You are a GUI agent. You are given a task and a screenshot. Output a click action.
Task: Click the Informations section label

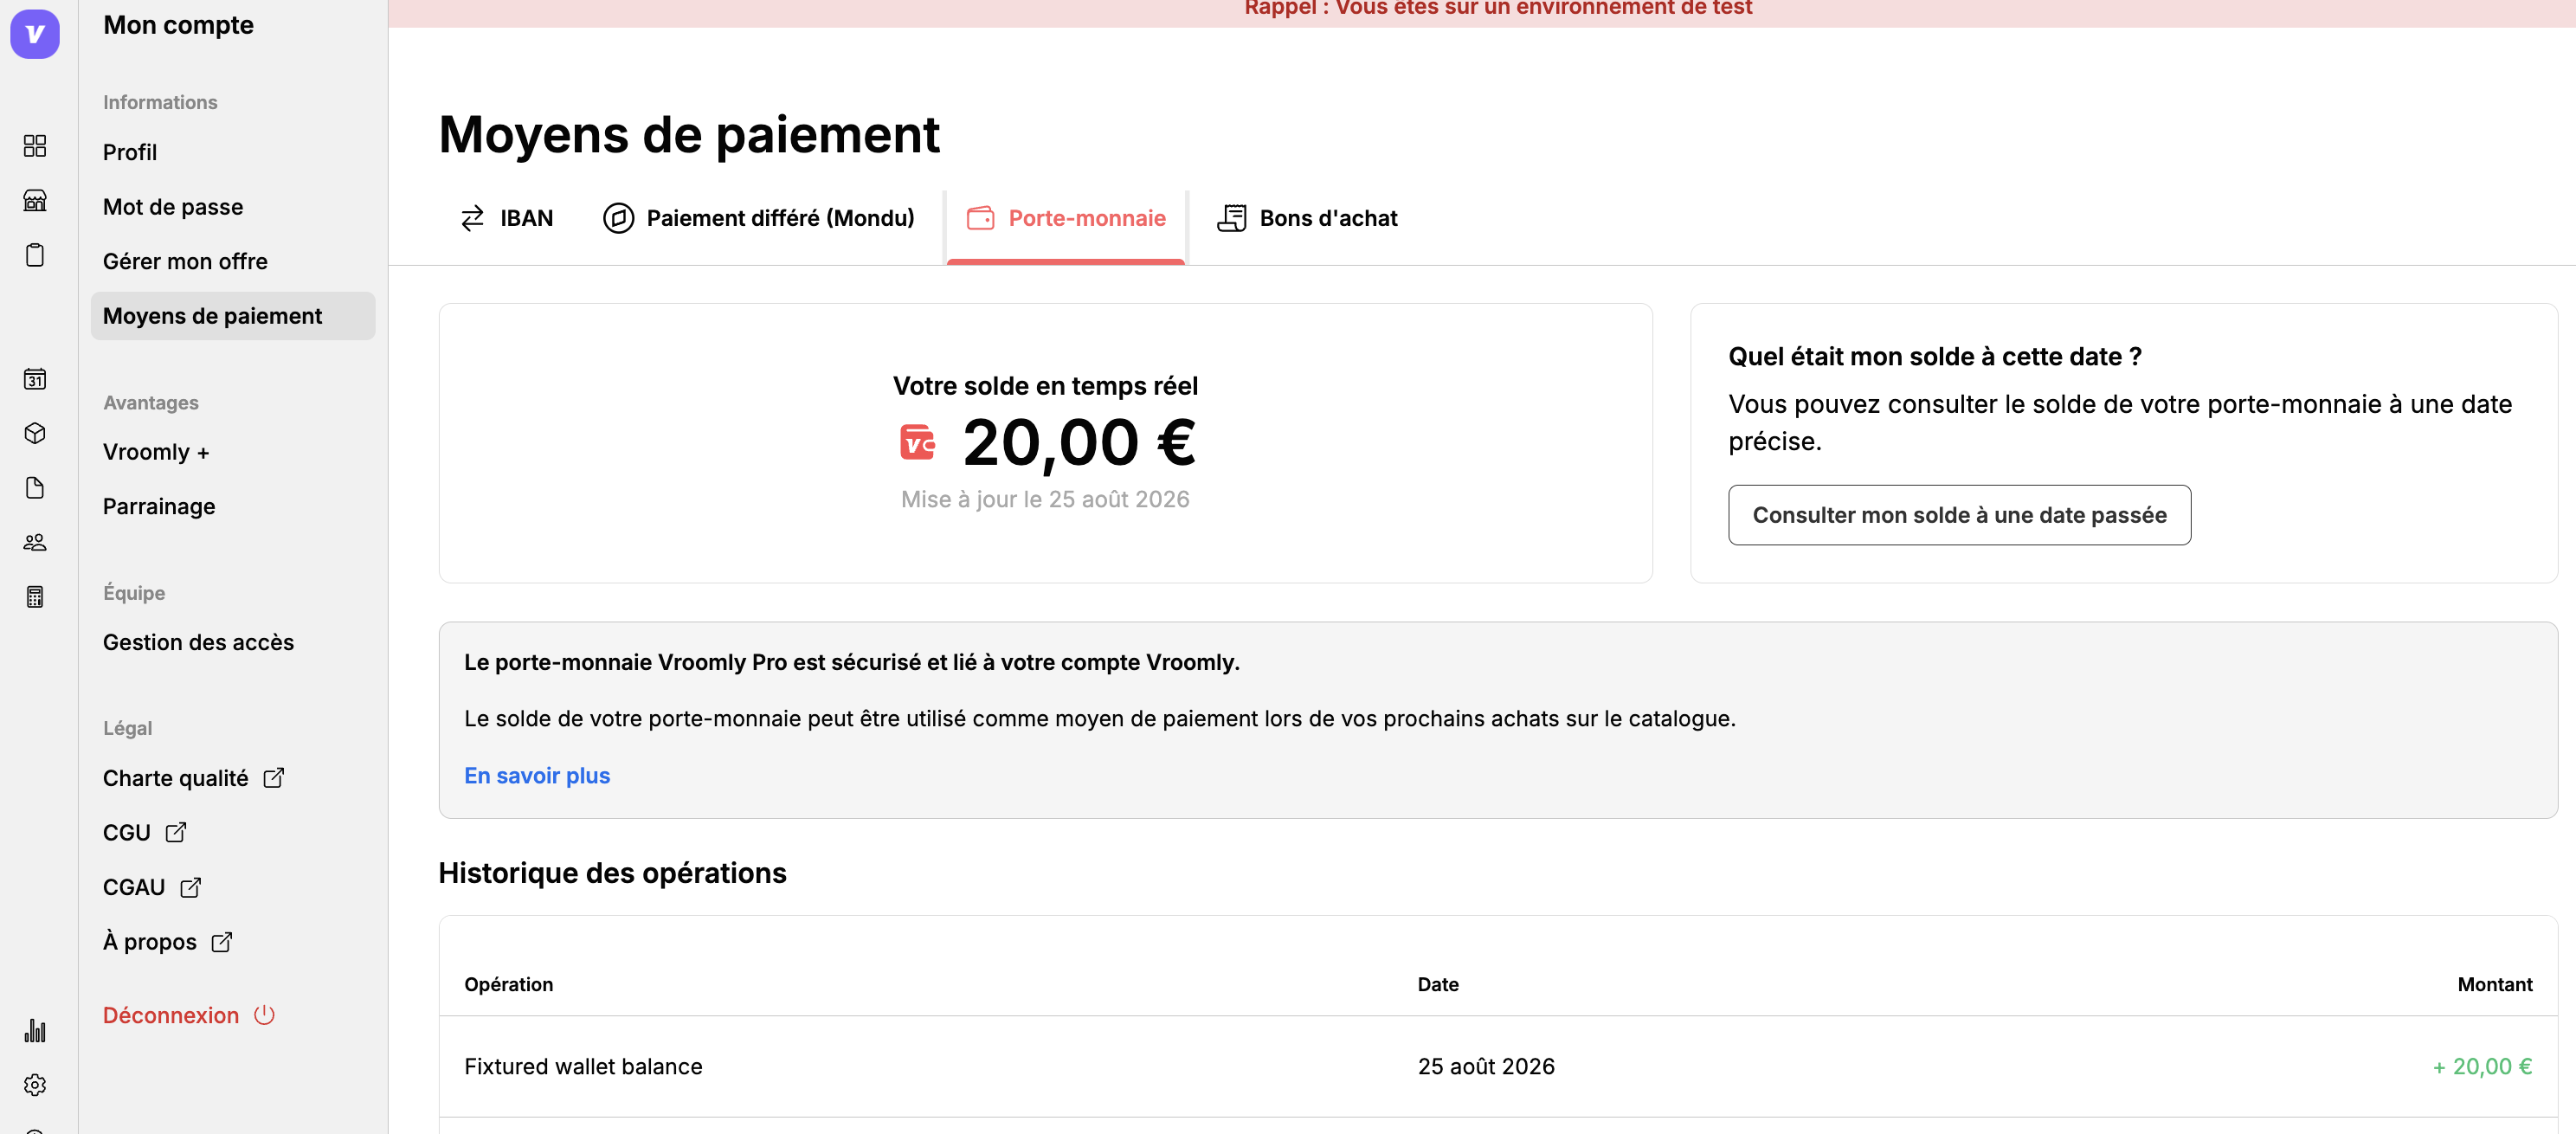pyautogui.click(x=160, y=102)
